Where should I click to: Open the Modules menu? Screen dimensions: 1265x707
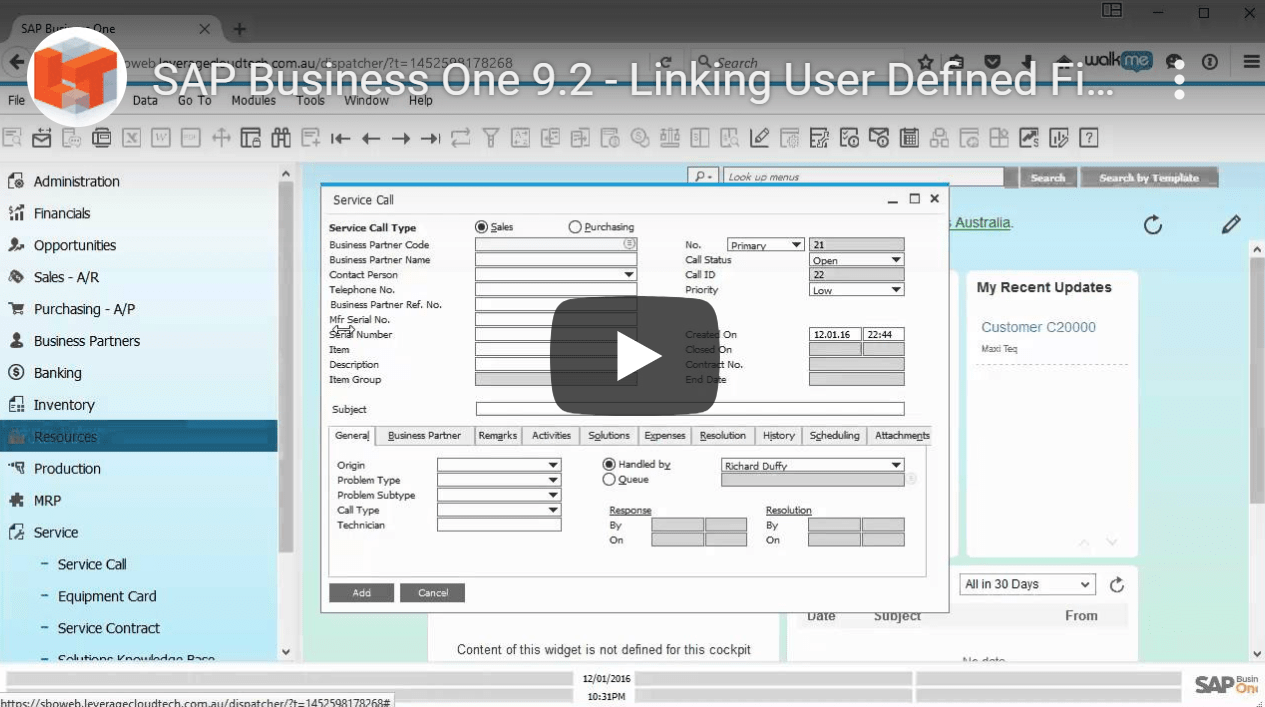[253, 100]
